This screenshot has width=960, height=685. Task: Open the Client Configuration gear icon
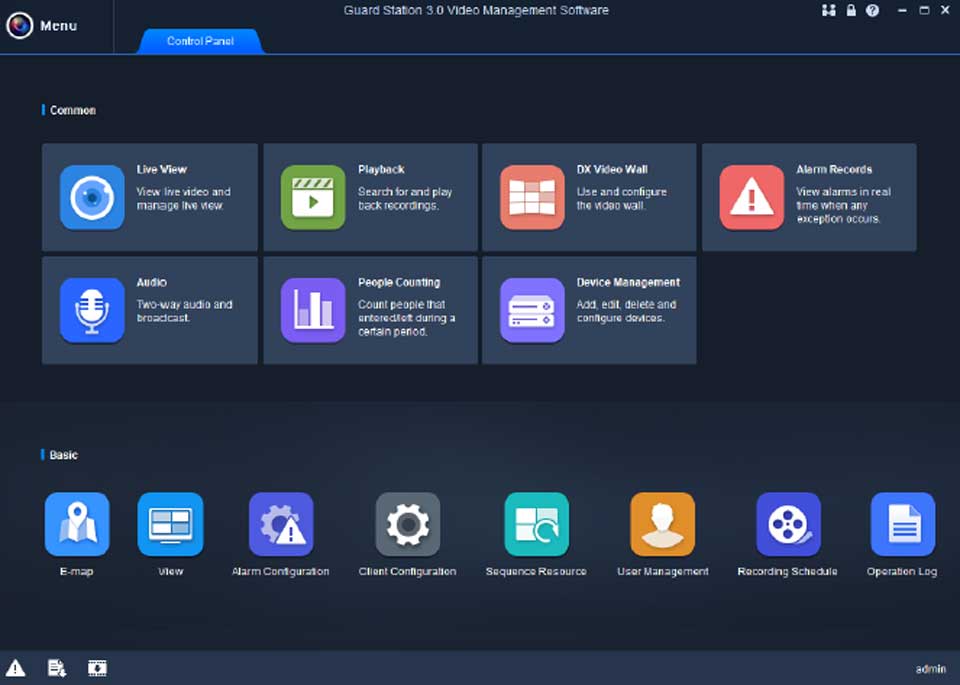point(408,524)
